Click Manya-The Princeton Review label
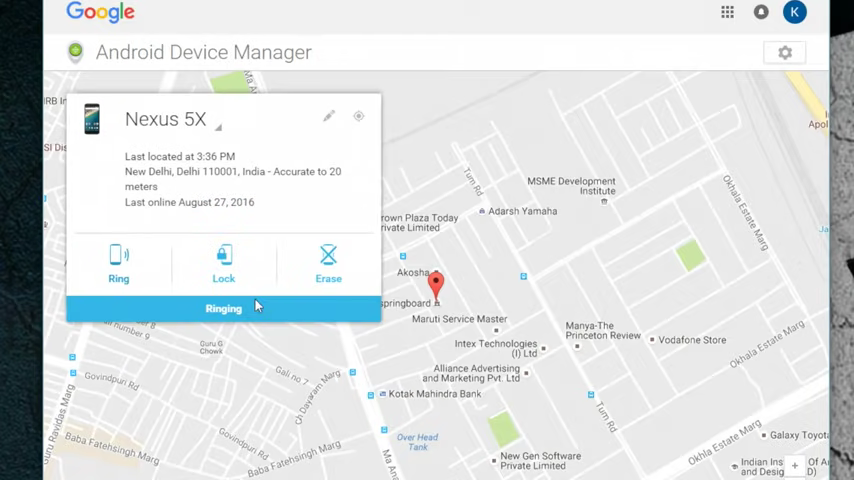Image resolution: width=854 pixels, height=480 pixels. [x=603, y=331]
